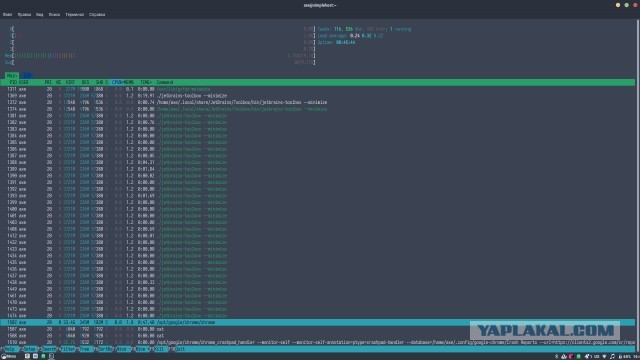Screen dimensions: 640x360
Task: Select process 1507 cat row
Action: click(318, 329)
